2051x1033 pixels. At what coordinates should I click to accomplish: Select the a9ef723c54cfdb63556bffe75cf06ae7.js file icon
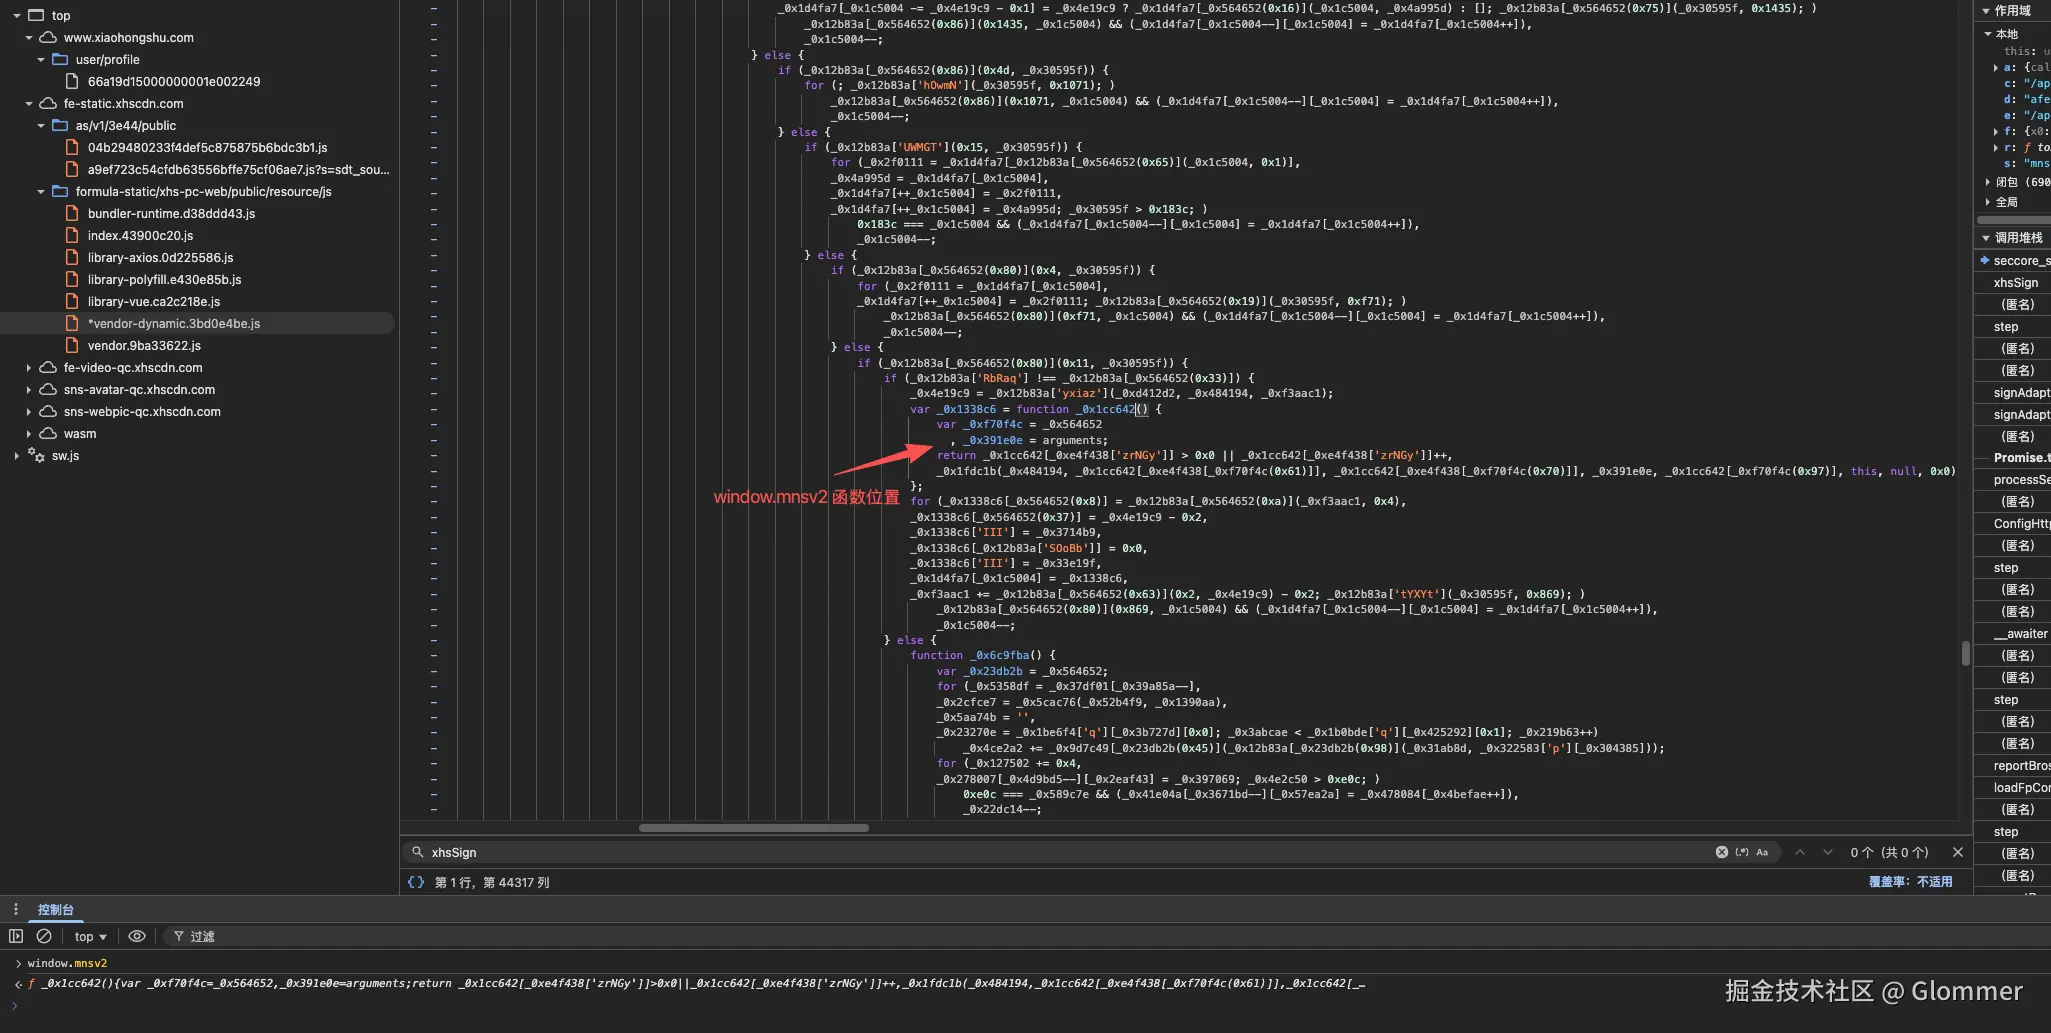(72, 170)
